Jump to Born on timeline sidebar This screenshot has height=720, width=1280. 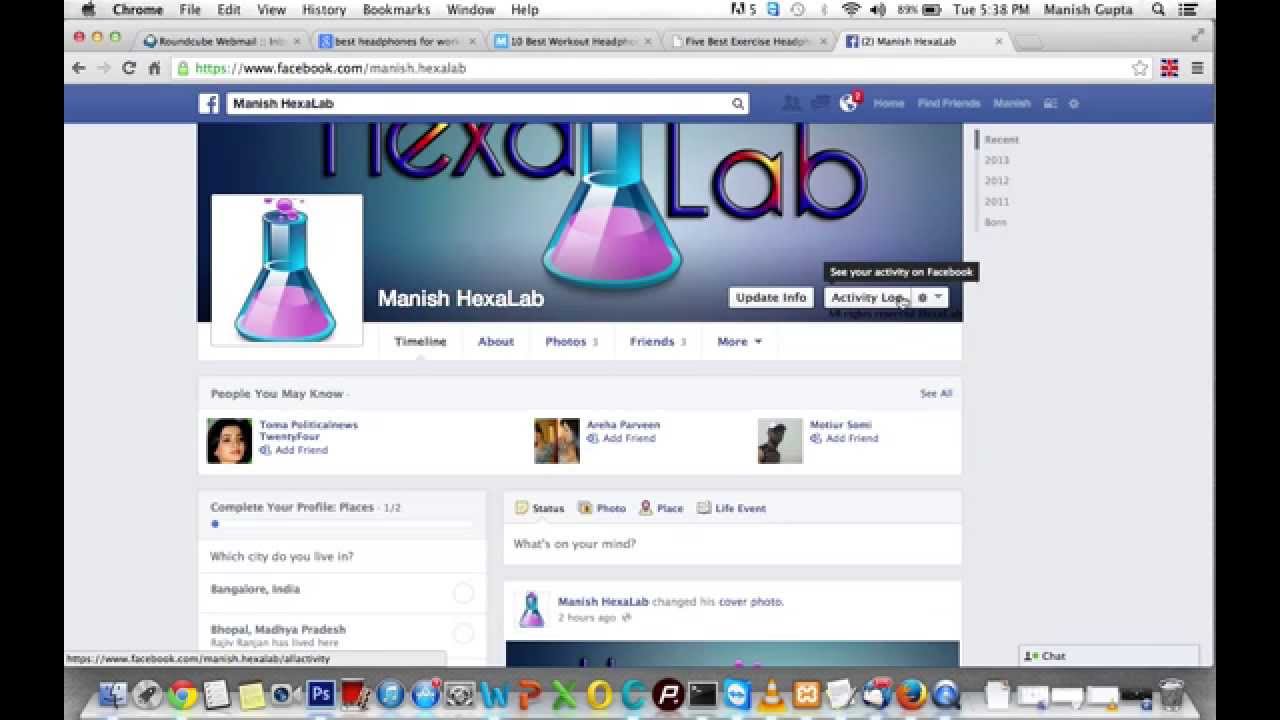995,222
